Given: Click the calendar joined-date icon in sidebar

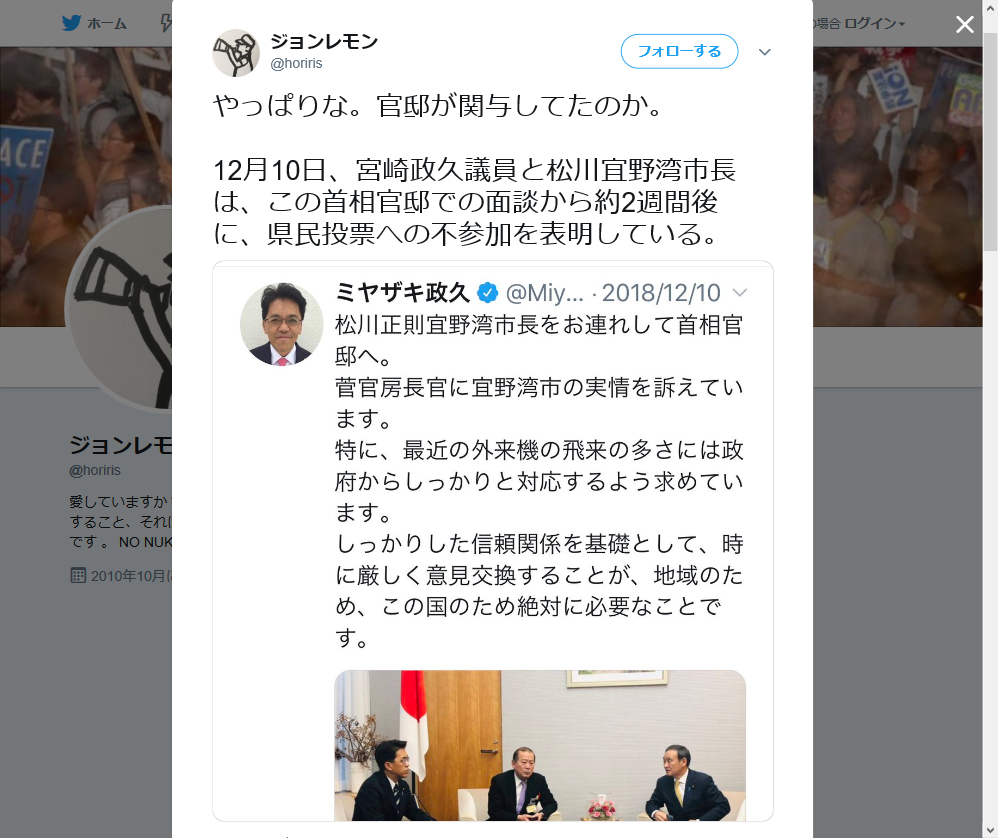Looking at the screenshot, I should pos(78,576).
